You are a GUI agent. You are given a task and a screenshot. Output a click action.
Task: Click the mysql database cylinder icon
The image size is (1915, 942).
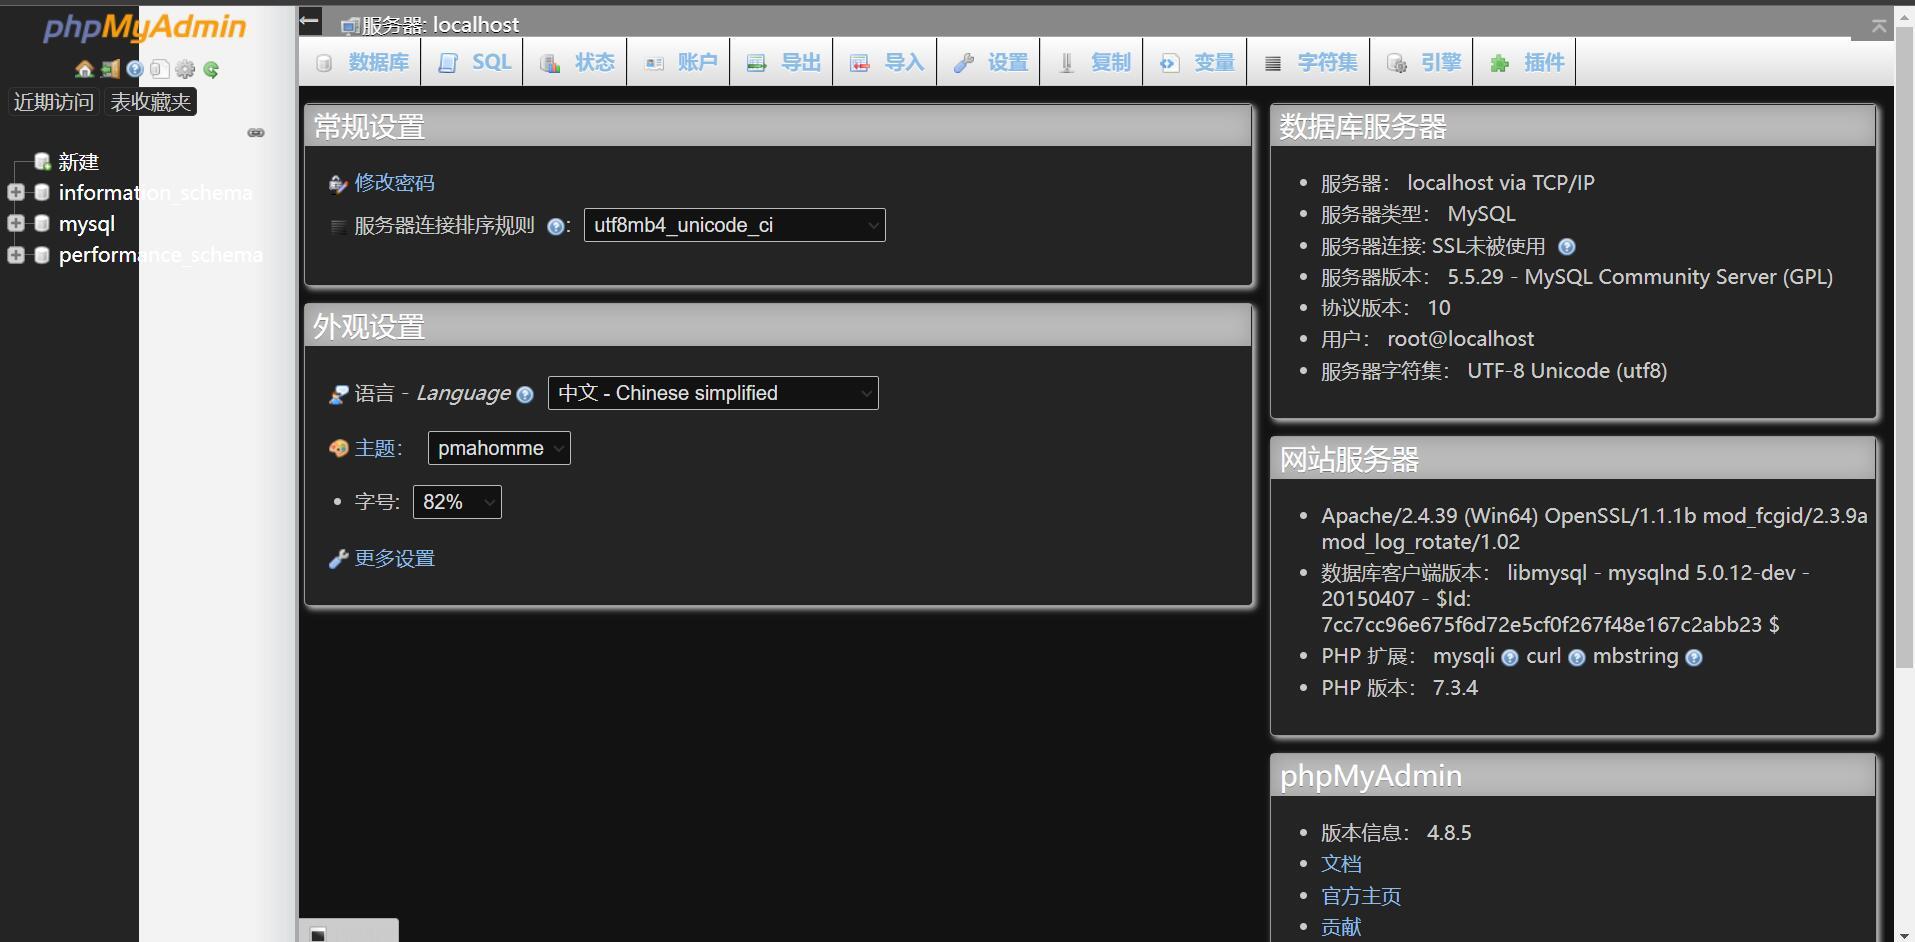42,223
